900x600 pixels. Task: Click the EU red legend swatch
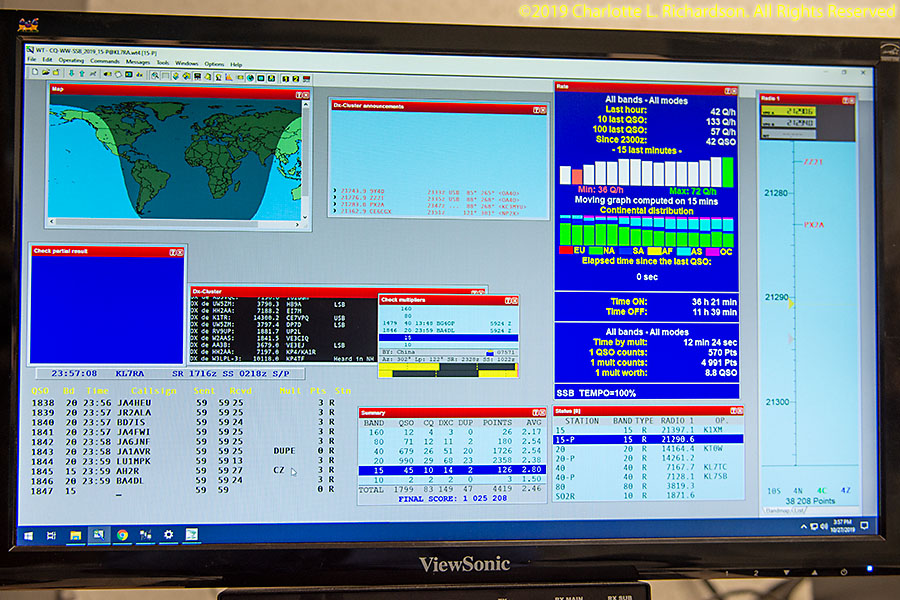tap(566, 250)
